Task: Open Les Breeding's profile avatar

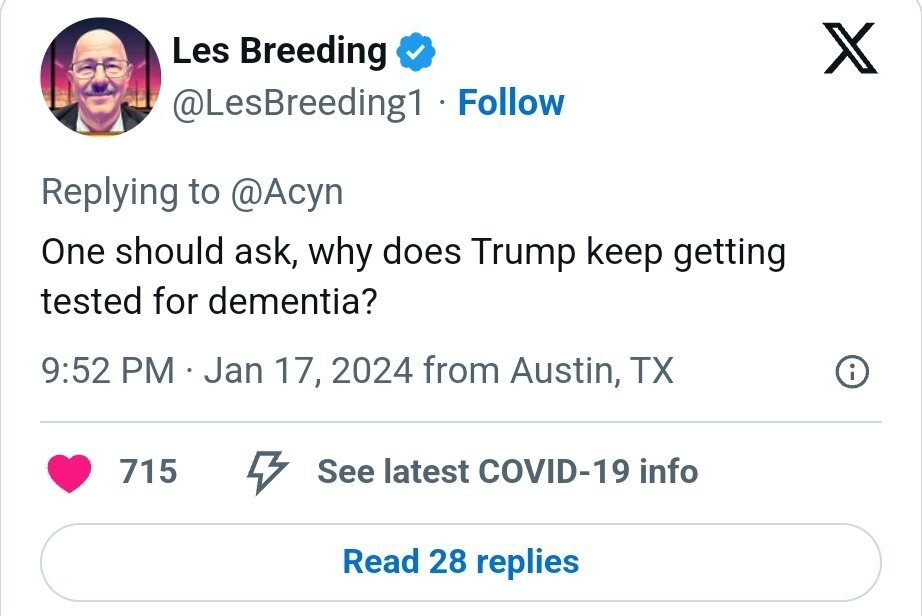Action: point(99,77)
